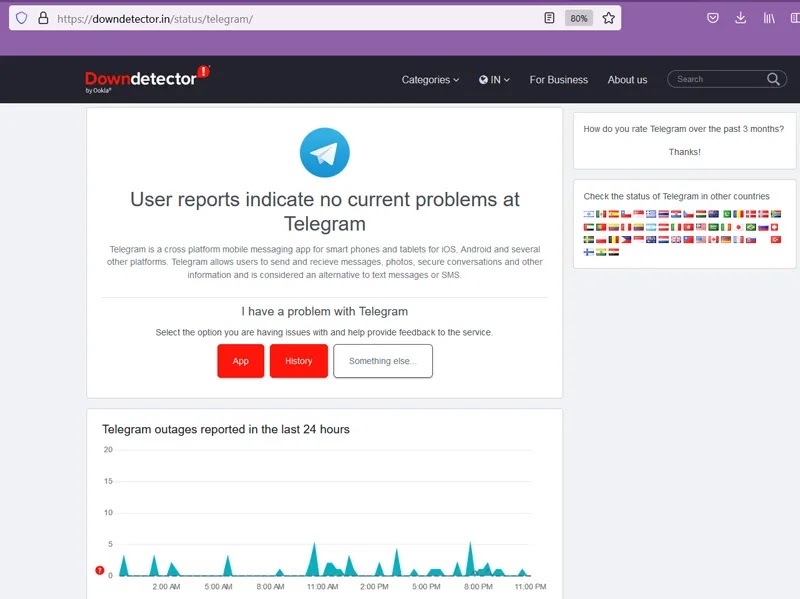800x599 pixels.
Task: Click the 'Thanks!' rating confirmation text
Action: (x=685, y=152)
